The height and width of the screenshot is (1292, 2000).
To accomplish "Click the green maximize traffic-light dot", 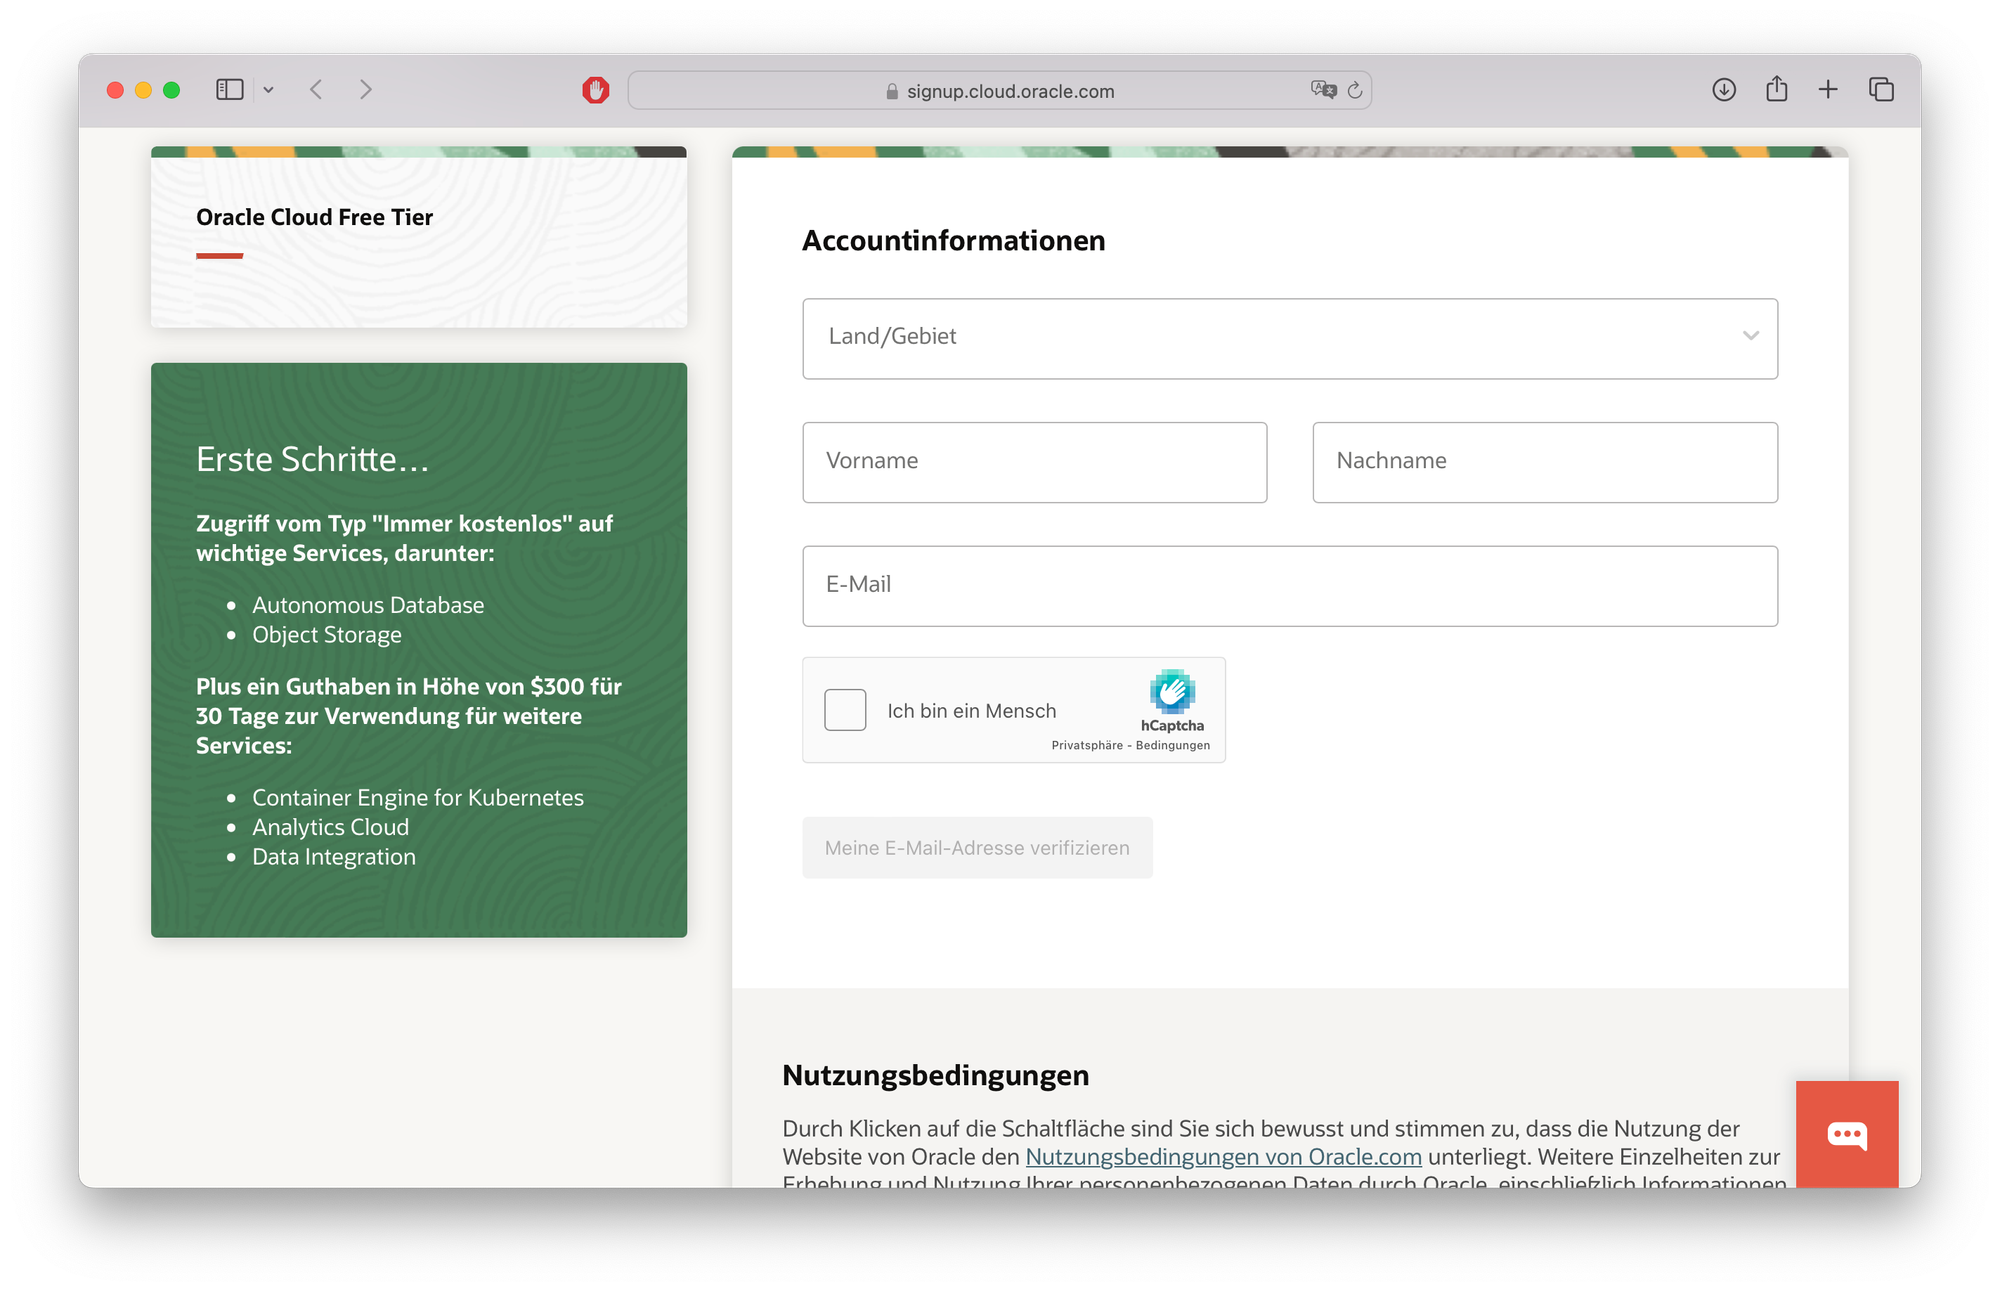I will (x=171, y=89).
